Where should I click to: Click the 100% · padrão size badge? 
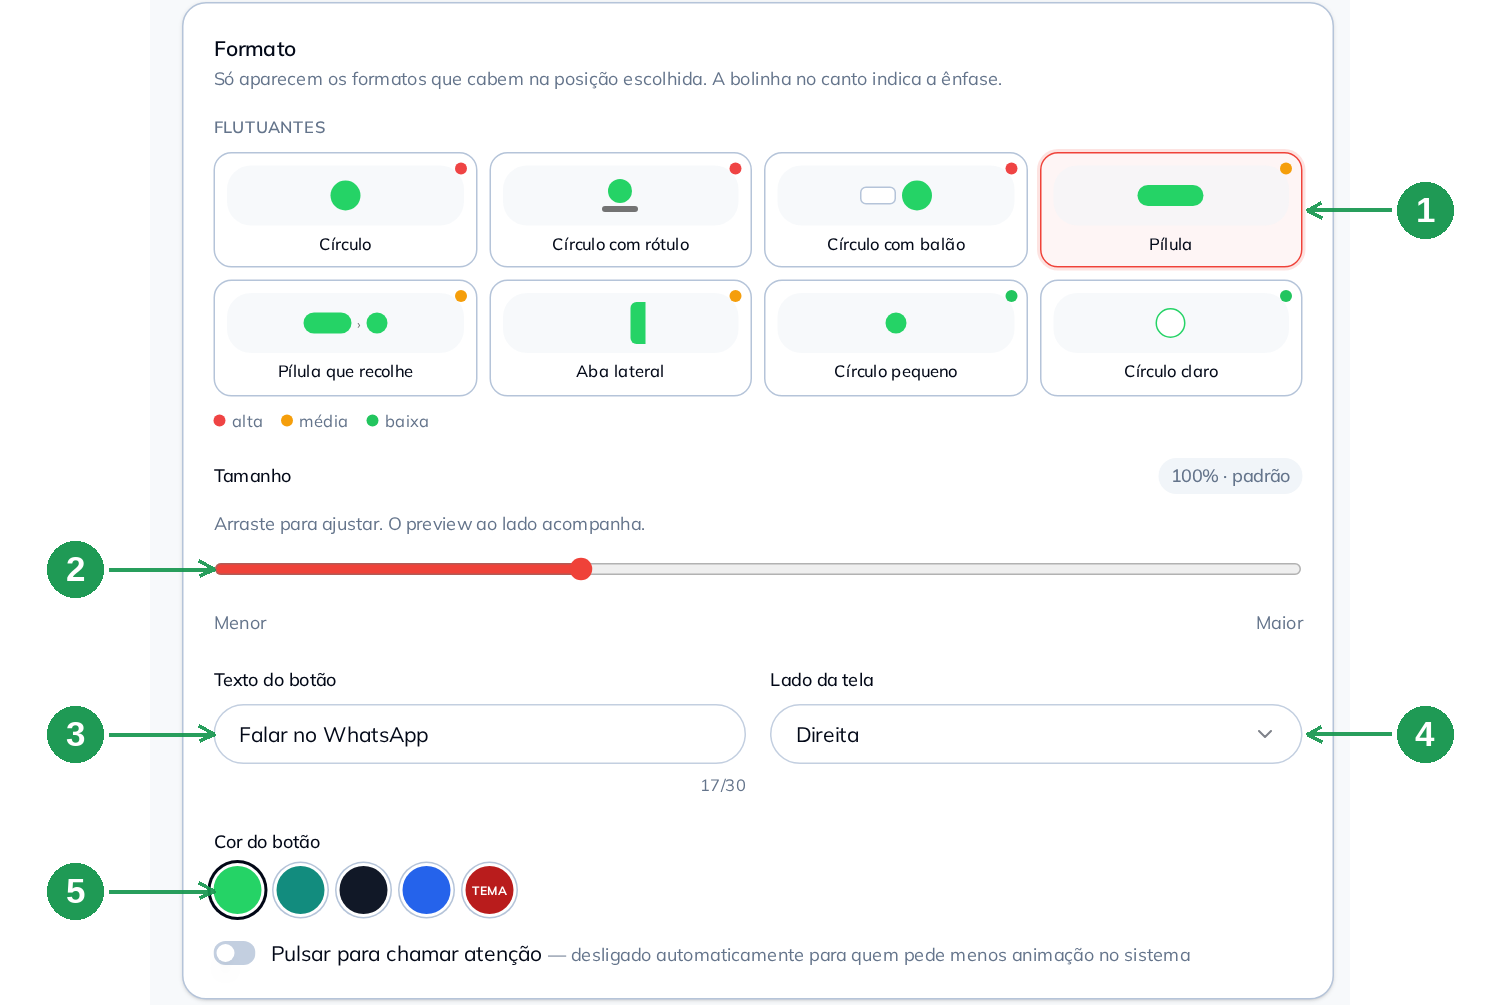point(1230,476)
